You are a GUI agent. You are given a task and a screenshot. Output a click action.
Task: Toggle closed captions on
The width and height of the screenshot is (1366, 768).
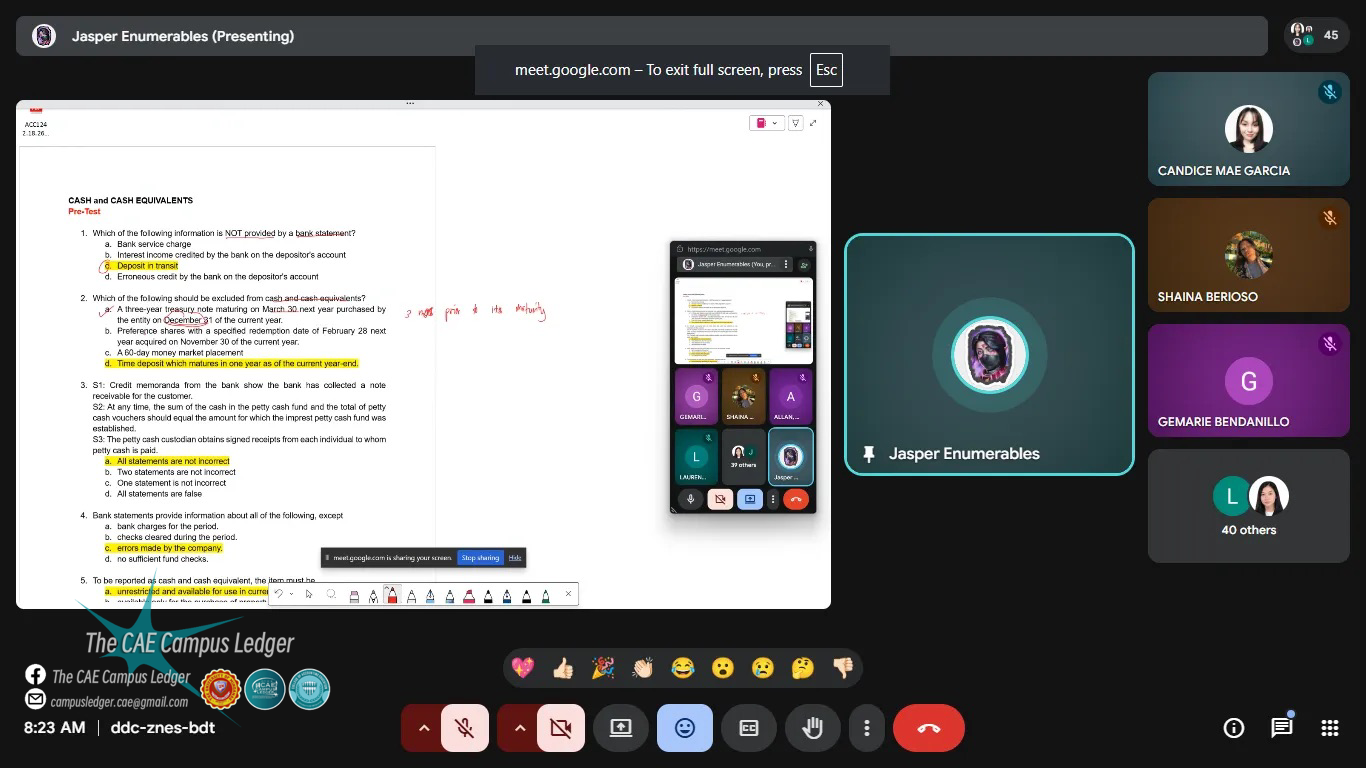[748, 728]
